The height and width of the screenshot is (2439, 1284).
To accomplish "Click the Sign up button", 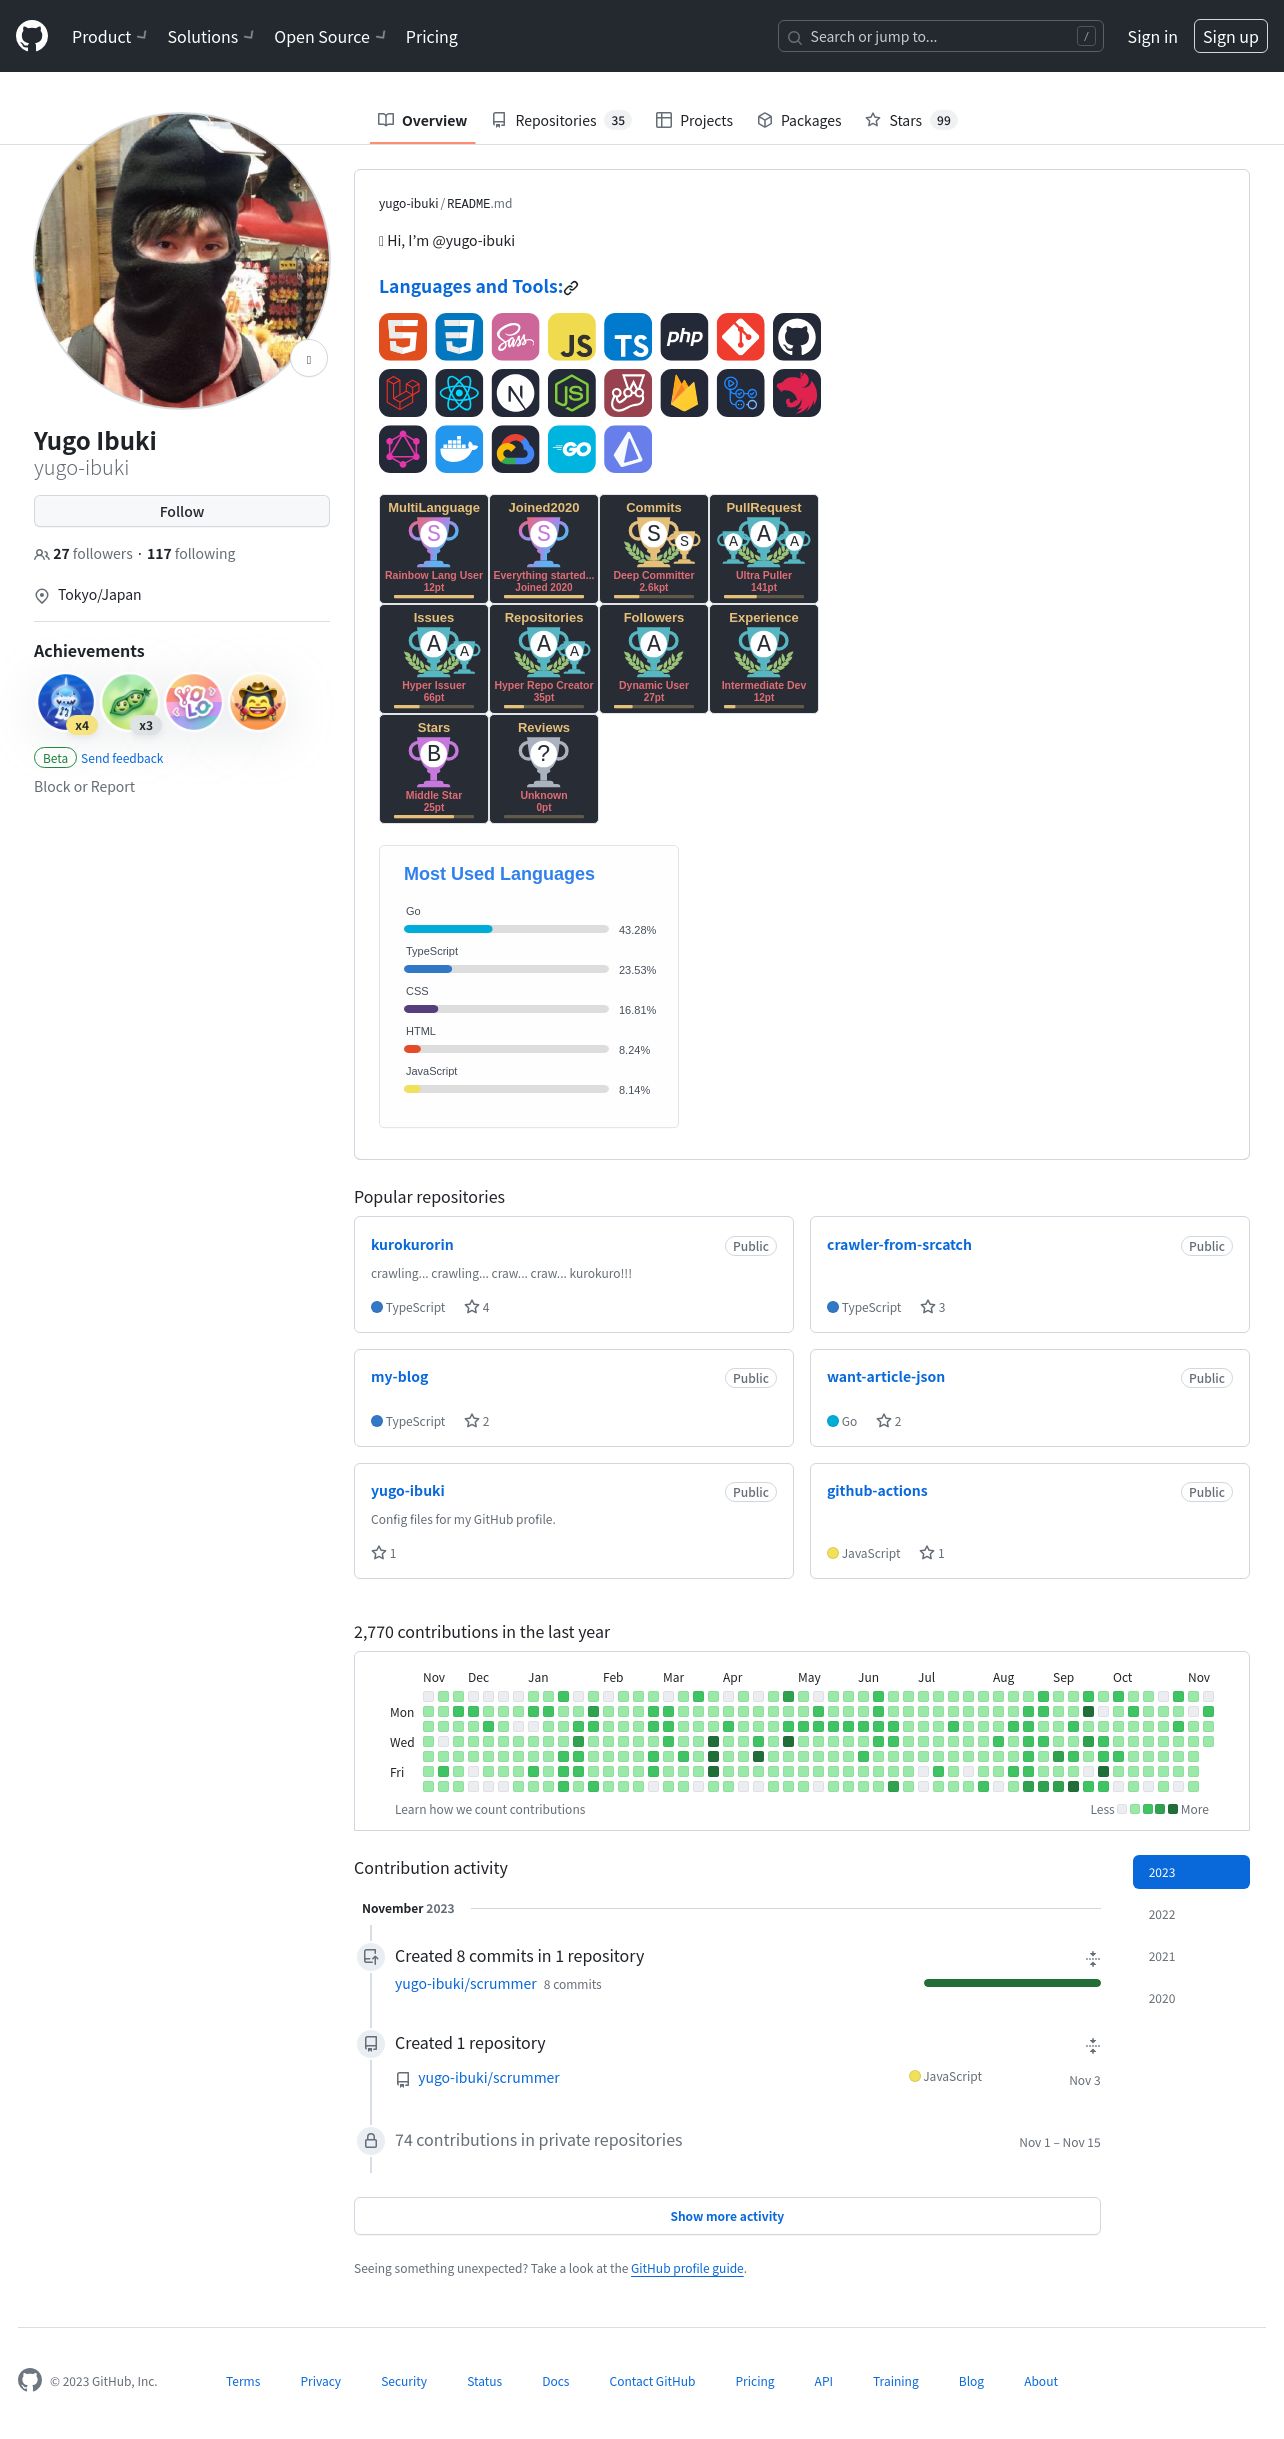I will coord(1231,37).
